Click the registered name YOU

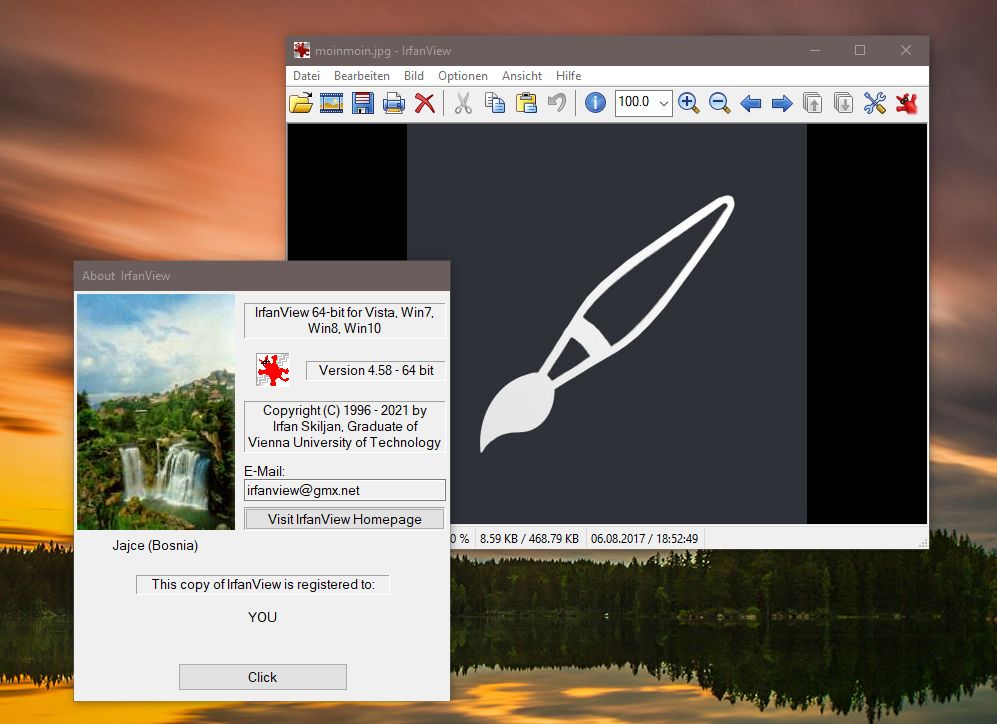(263, 617)
